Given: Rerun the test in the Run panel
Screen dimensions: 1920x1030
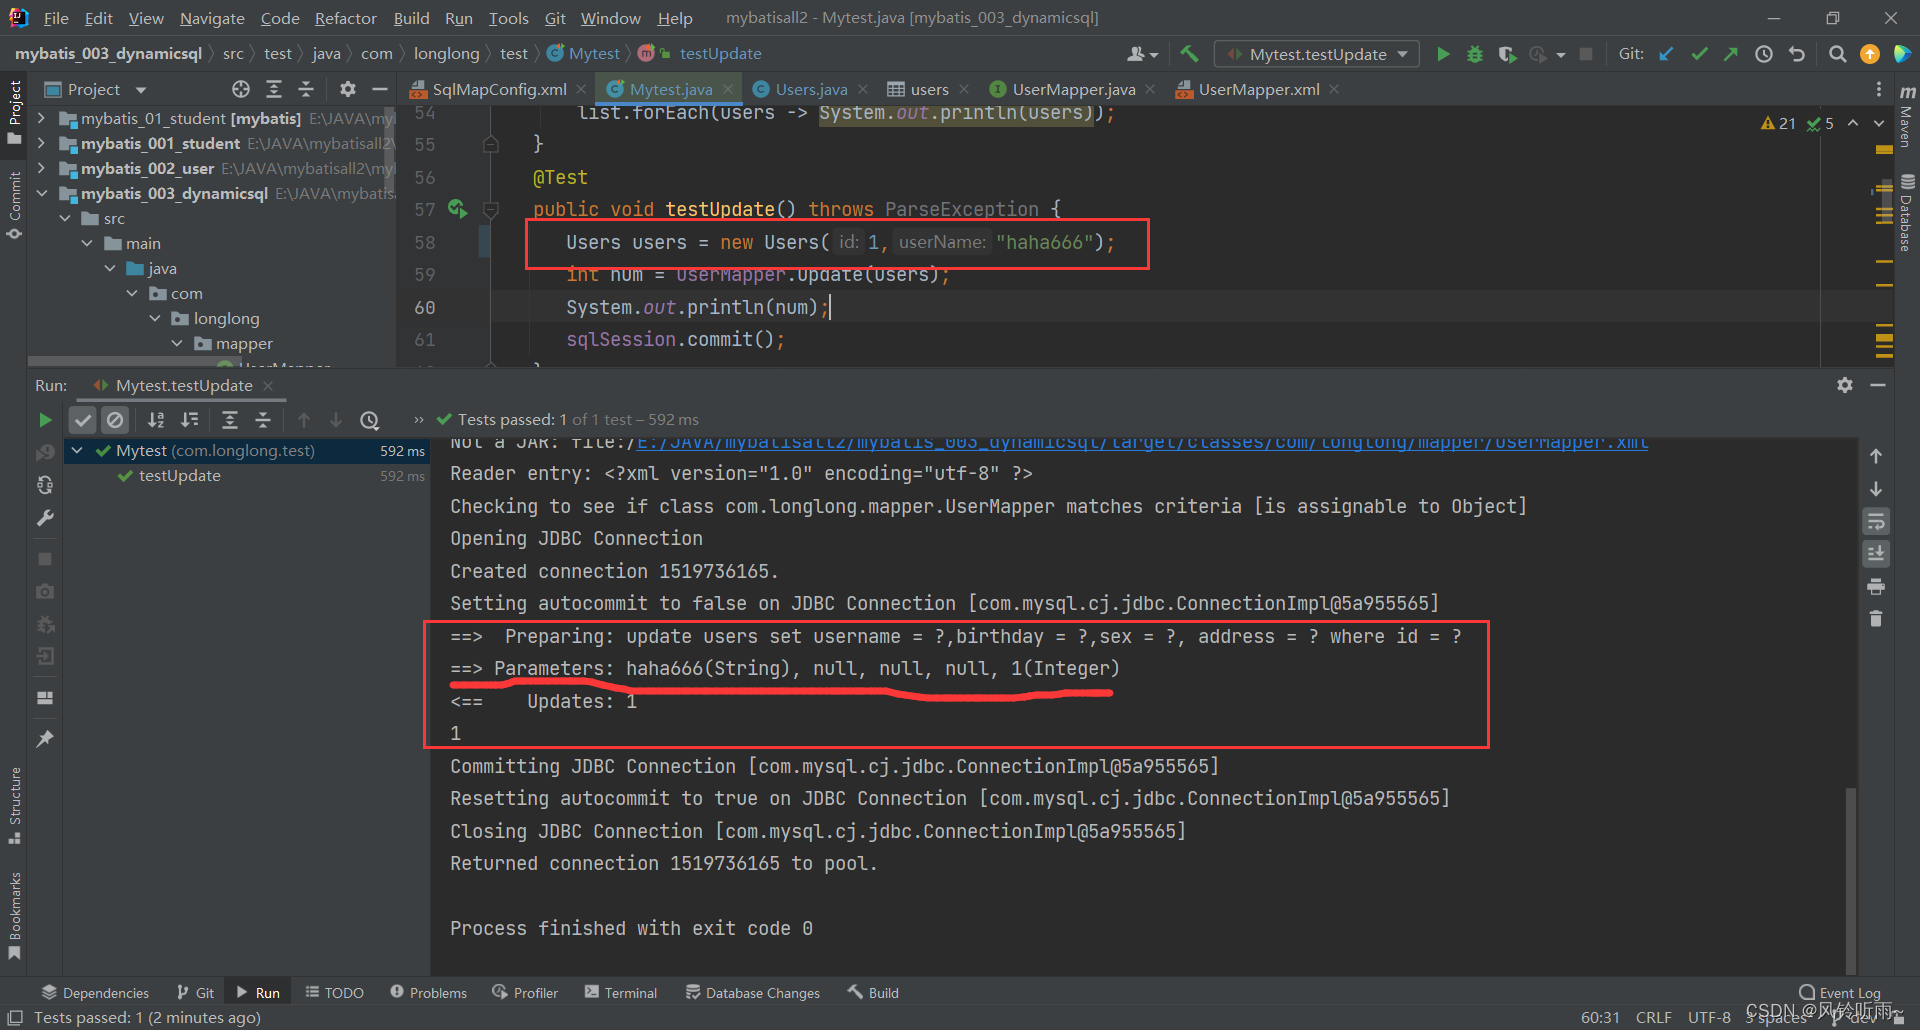Looking at the screenshot, I should pyautogui.click(x=45, y=420).
